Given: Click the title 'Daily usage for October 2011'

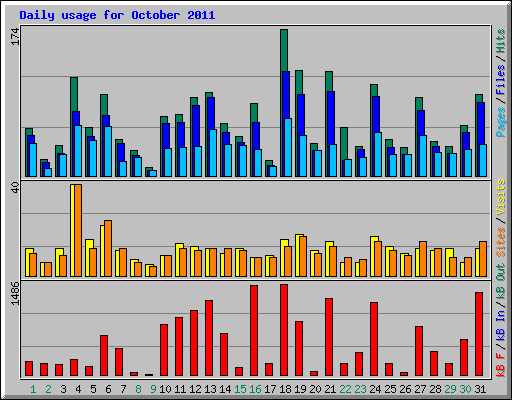Looking at the screenshot, I should tap(117, 15).
